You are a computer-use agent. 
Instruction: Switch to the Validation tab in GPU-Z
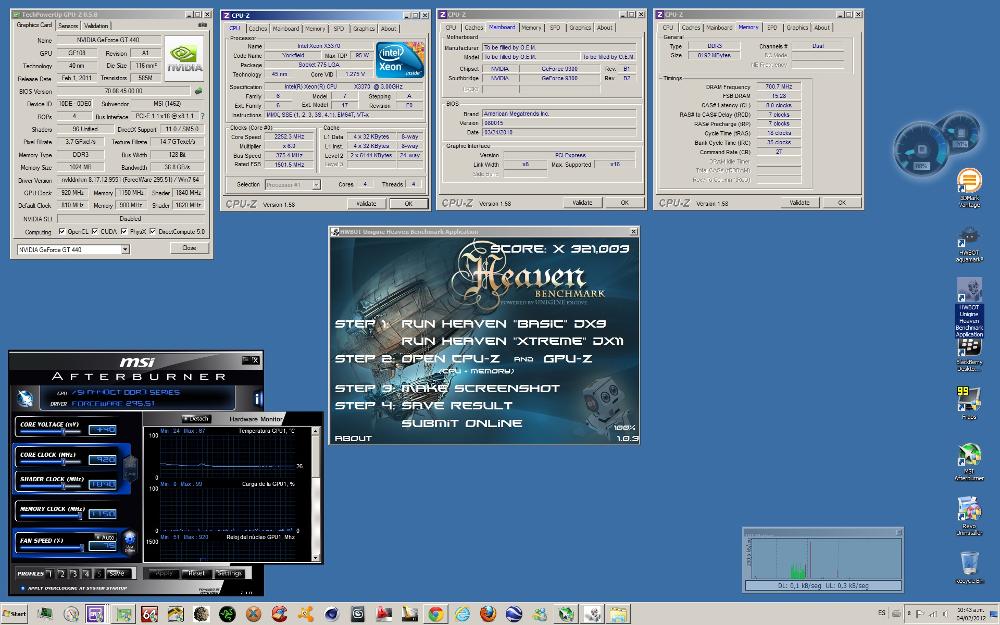96,26
